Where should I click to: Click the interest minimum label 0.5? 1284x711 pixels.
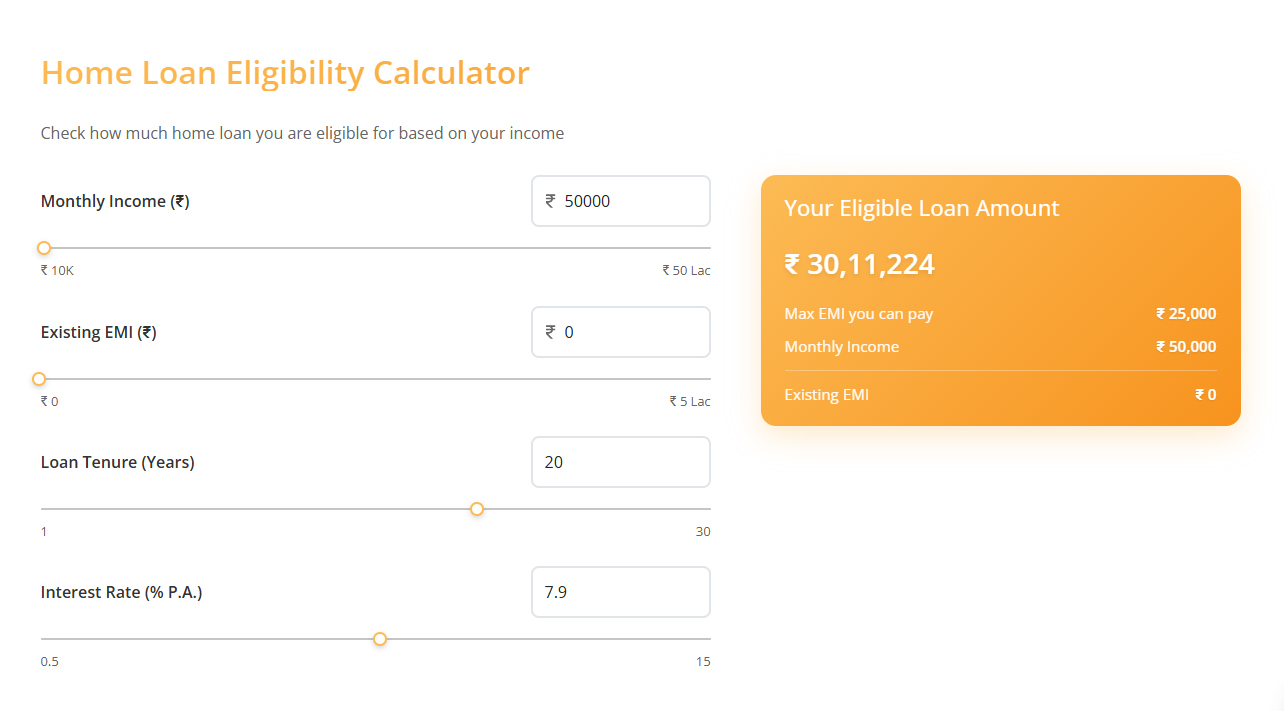click(50, 661)
